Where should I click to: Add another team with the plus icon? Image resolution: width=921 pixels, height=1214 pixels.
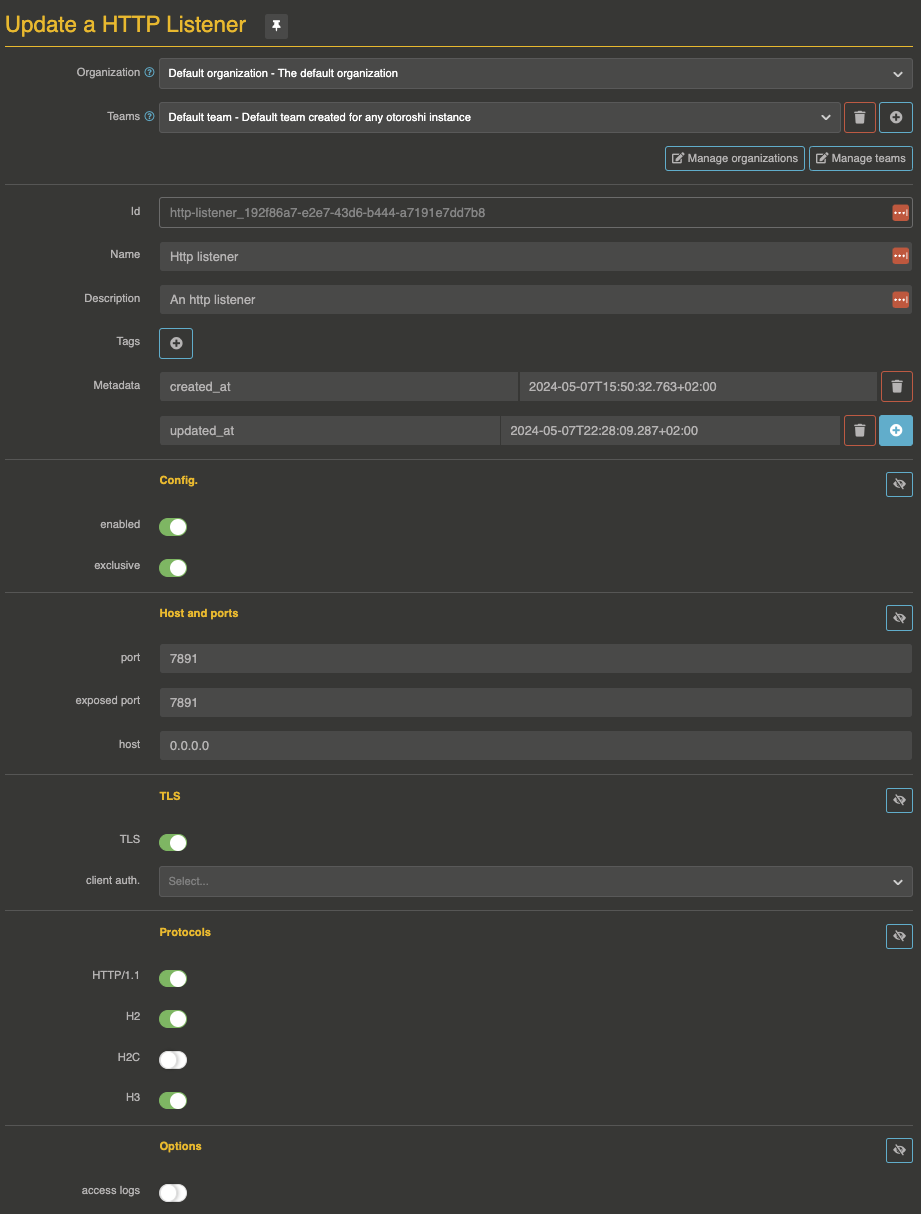[x=896, y=117]
